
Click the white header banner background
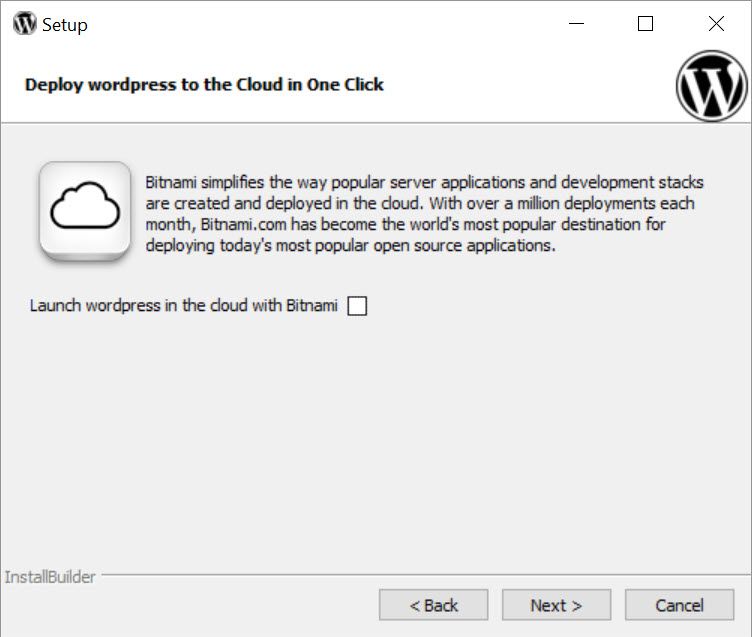click(528, 84)
